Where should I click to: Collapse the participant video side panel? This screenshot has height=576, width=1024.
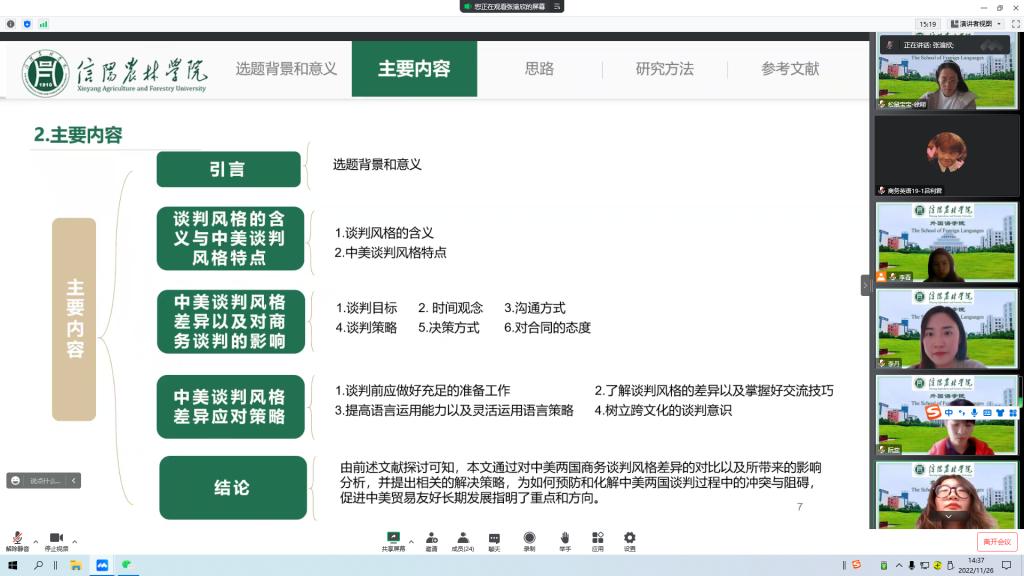(x=866, y=285)
